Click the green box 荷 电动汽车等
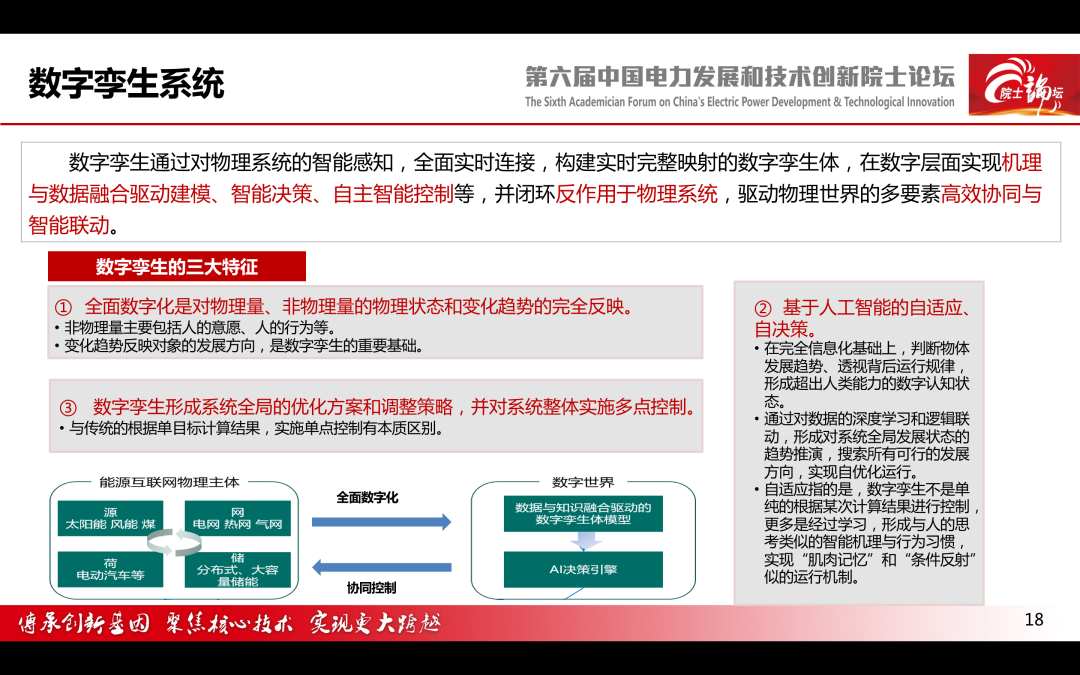 (110, 570)
